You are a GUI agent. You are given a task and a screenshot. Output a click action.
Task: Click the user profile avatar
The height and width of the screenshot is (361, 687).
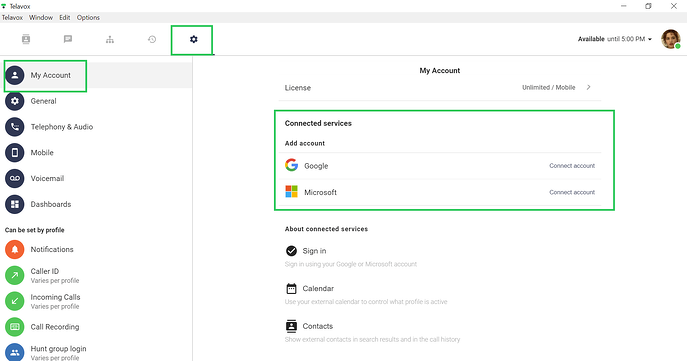[x=671, y=39]
